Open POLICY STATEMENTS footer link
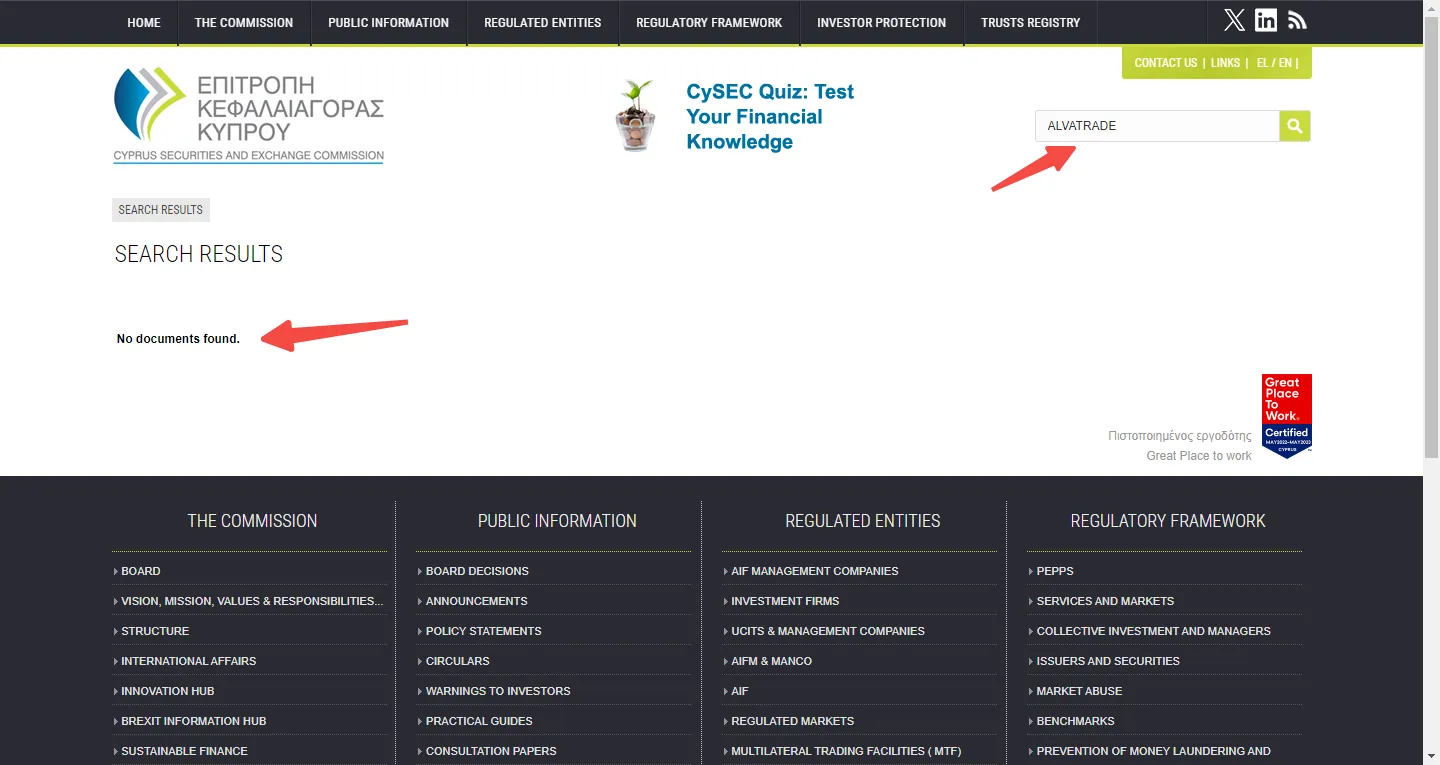1440x765 pixels. 483,631
